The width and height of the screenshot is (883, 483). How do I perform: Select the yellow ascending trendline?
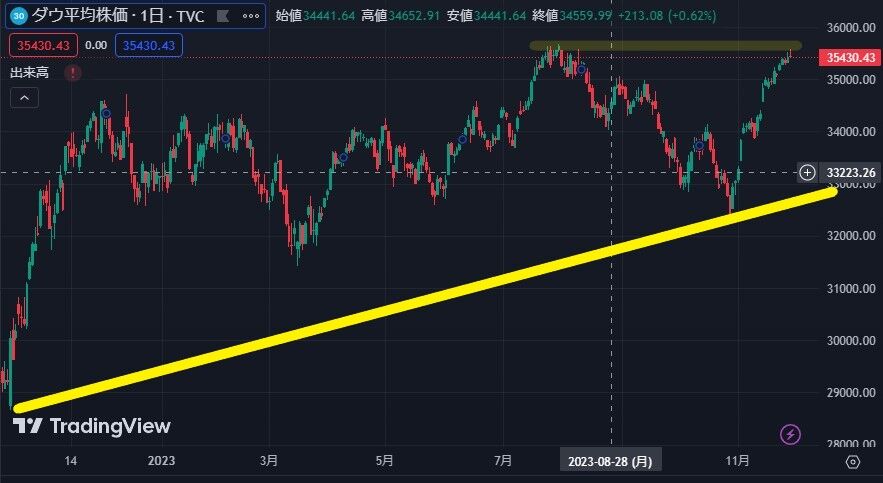click(x=426, y=299)
